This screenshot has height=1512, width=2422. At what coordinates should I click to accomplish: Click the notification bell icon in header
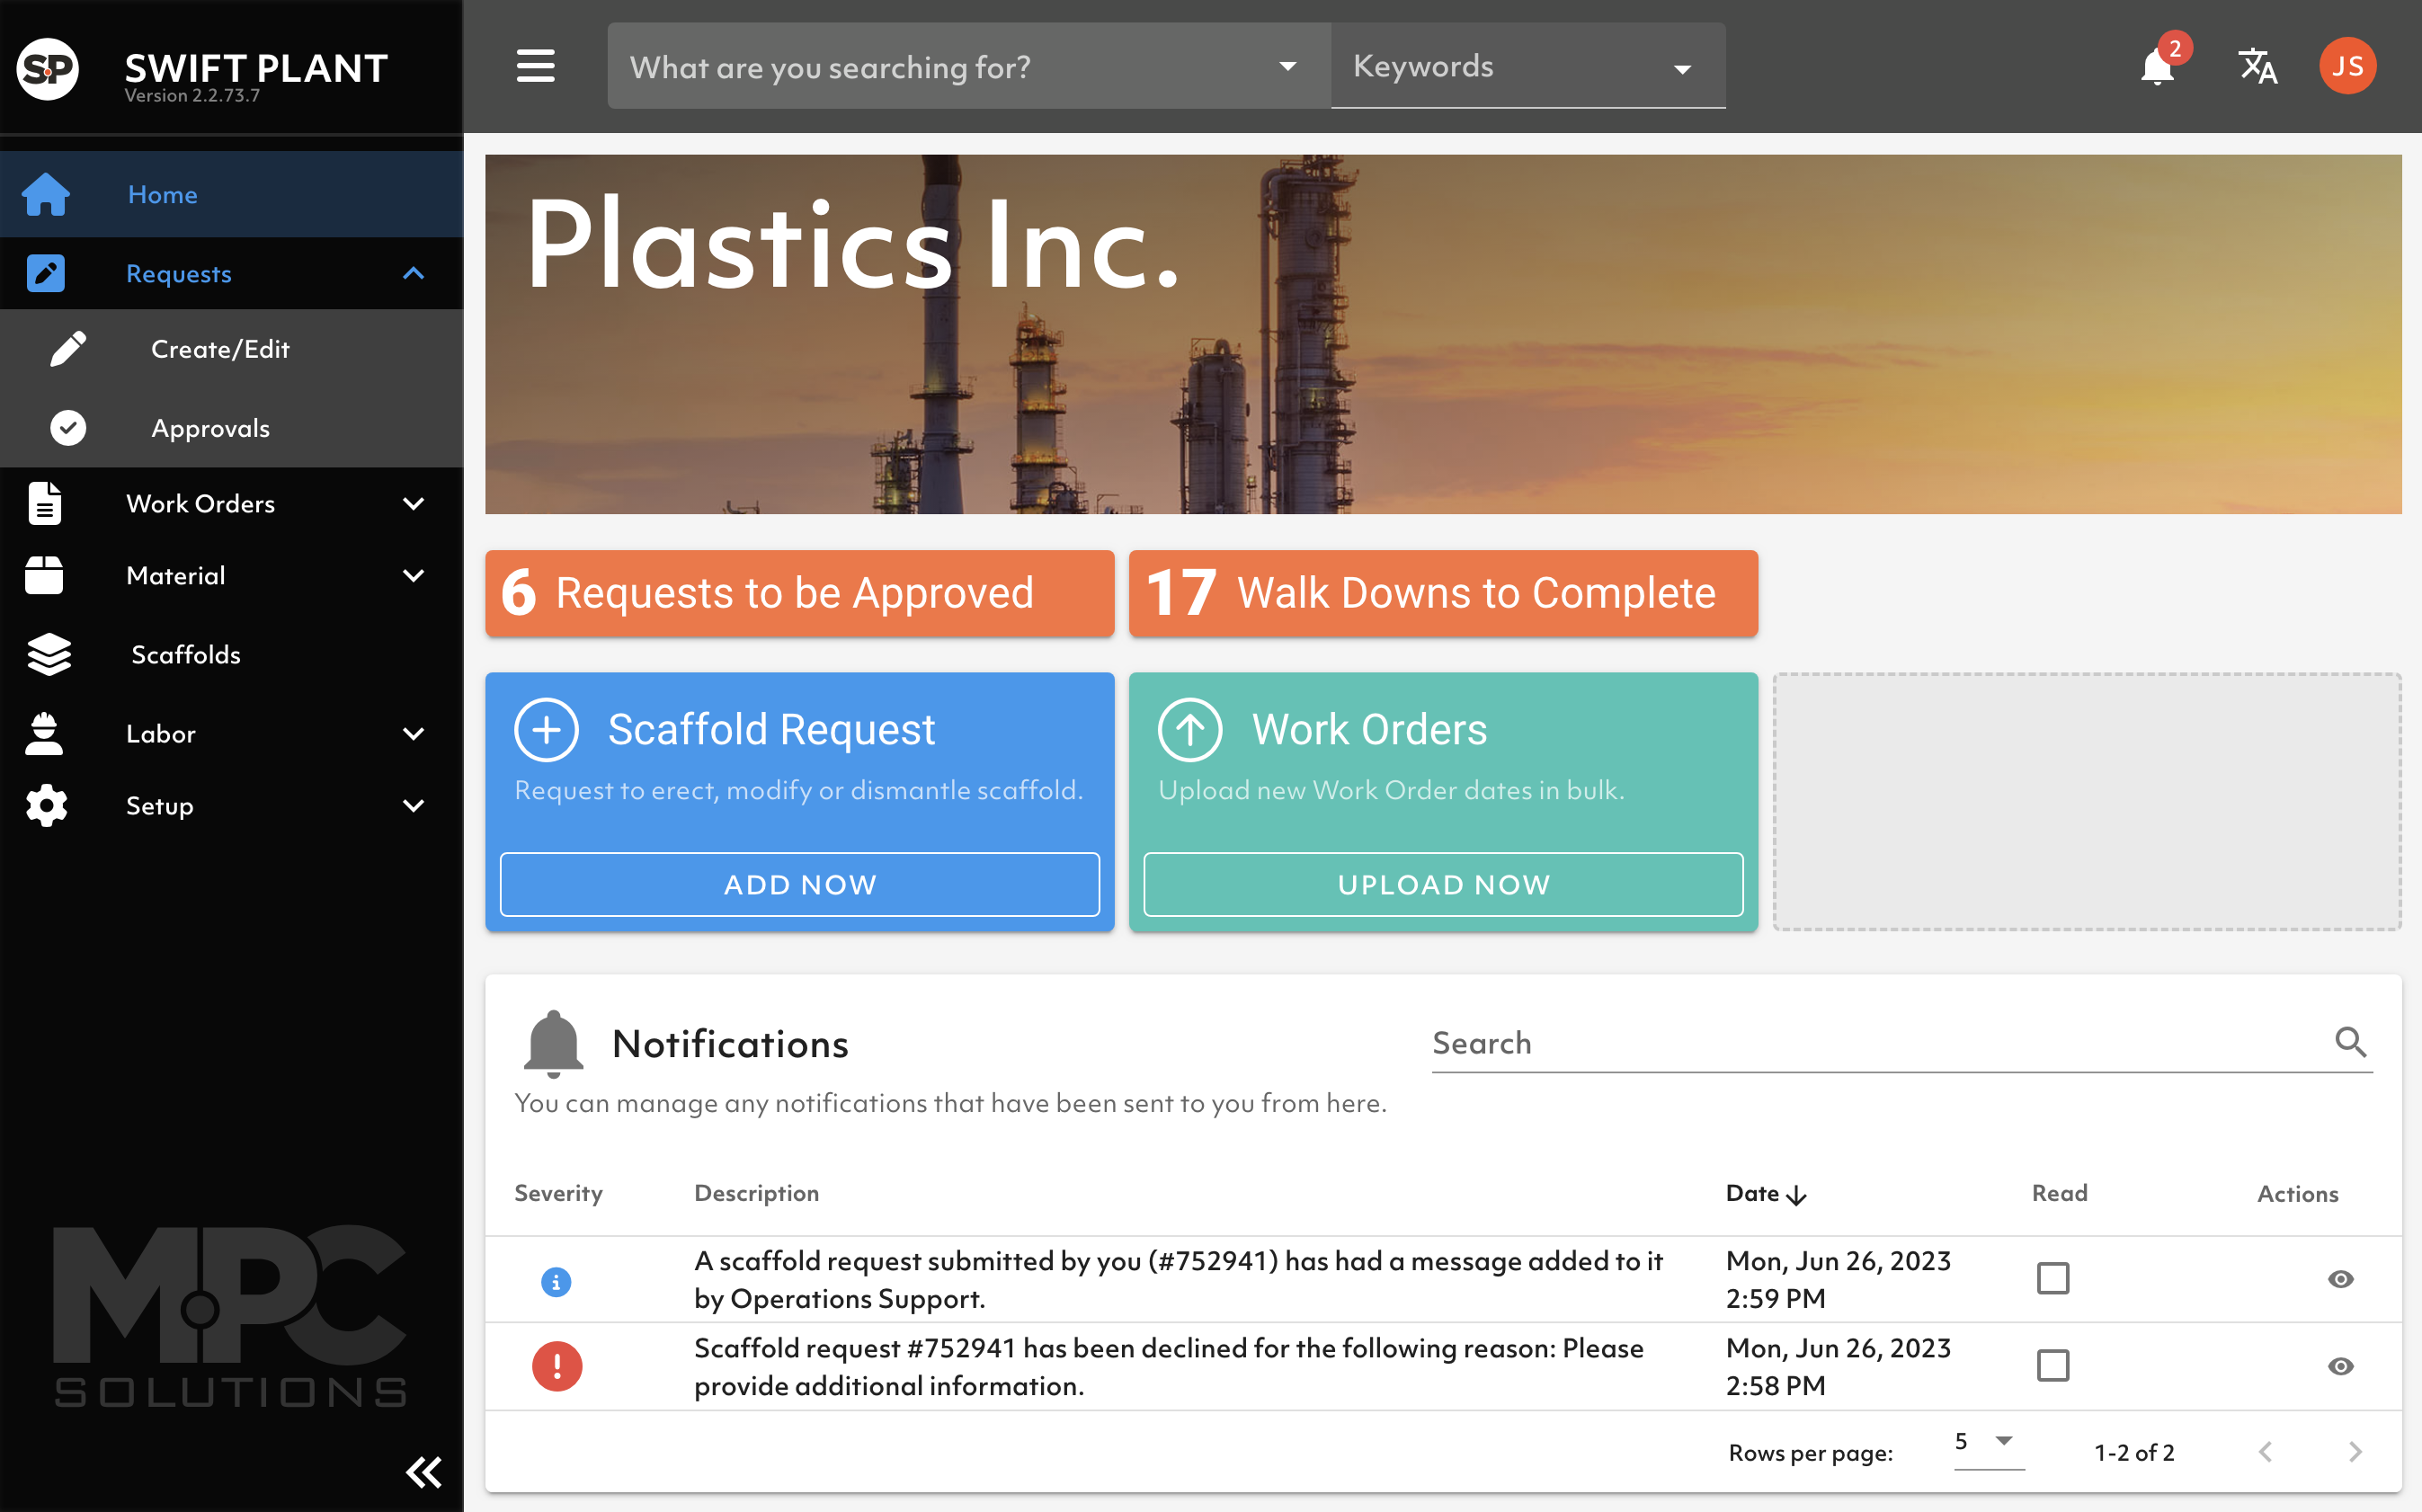point(2157,67)
